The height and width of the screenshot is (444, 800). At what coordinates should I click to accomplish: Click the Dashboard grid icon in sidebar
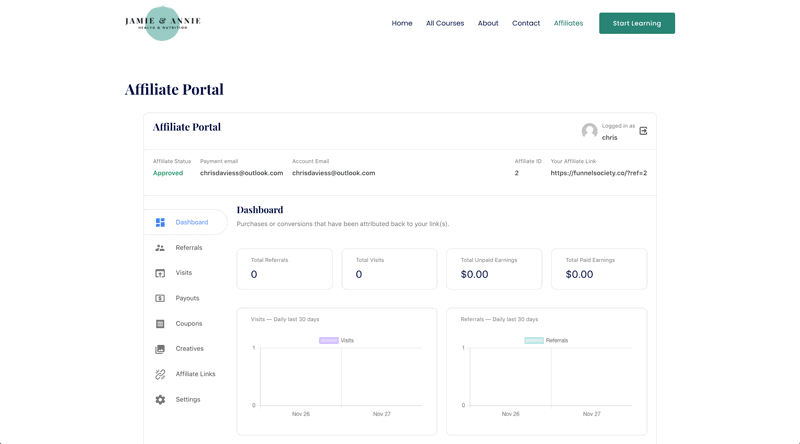pyautogui.click(x=160, y=223)
